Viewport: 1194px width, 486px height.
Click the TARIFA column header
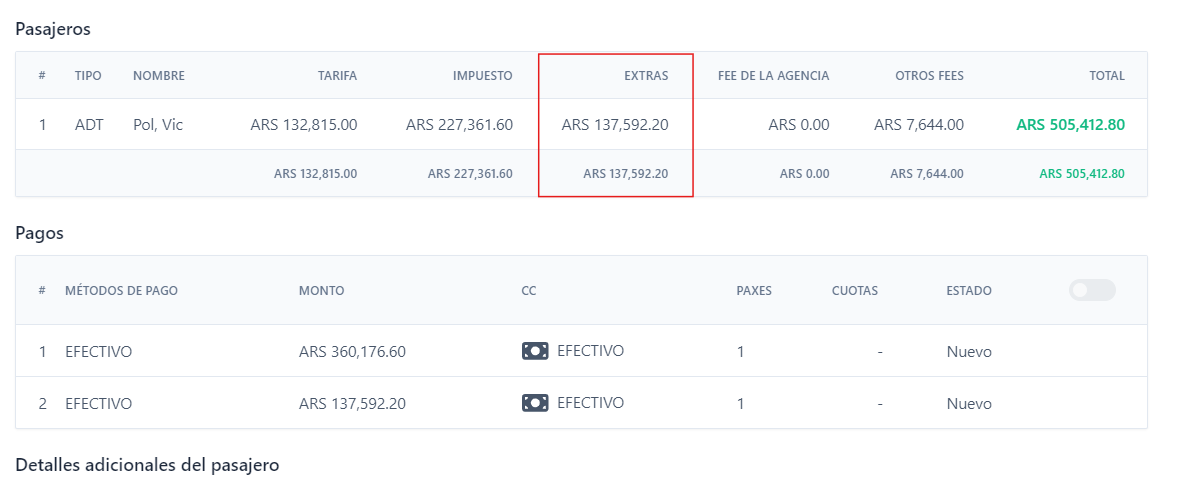[x=337, y=75]
